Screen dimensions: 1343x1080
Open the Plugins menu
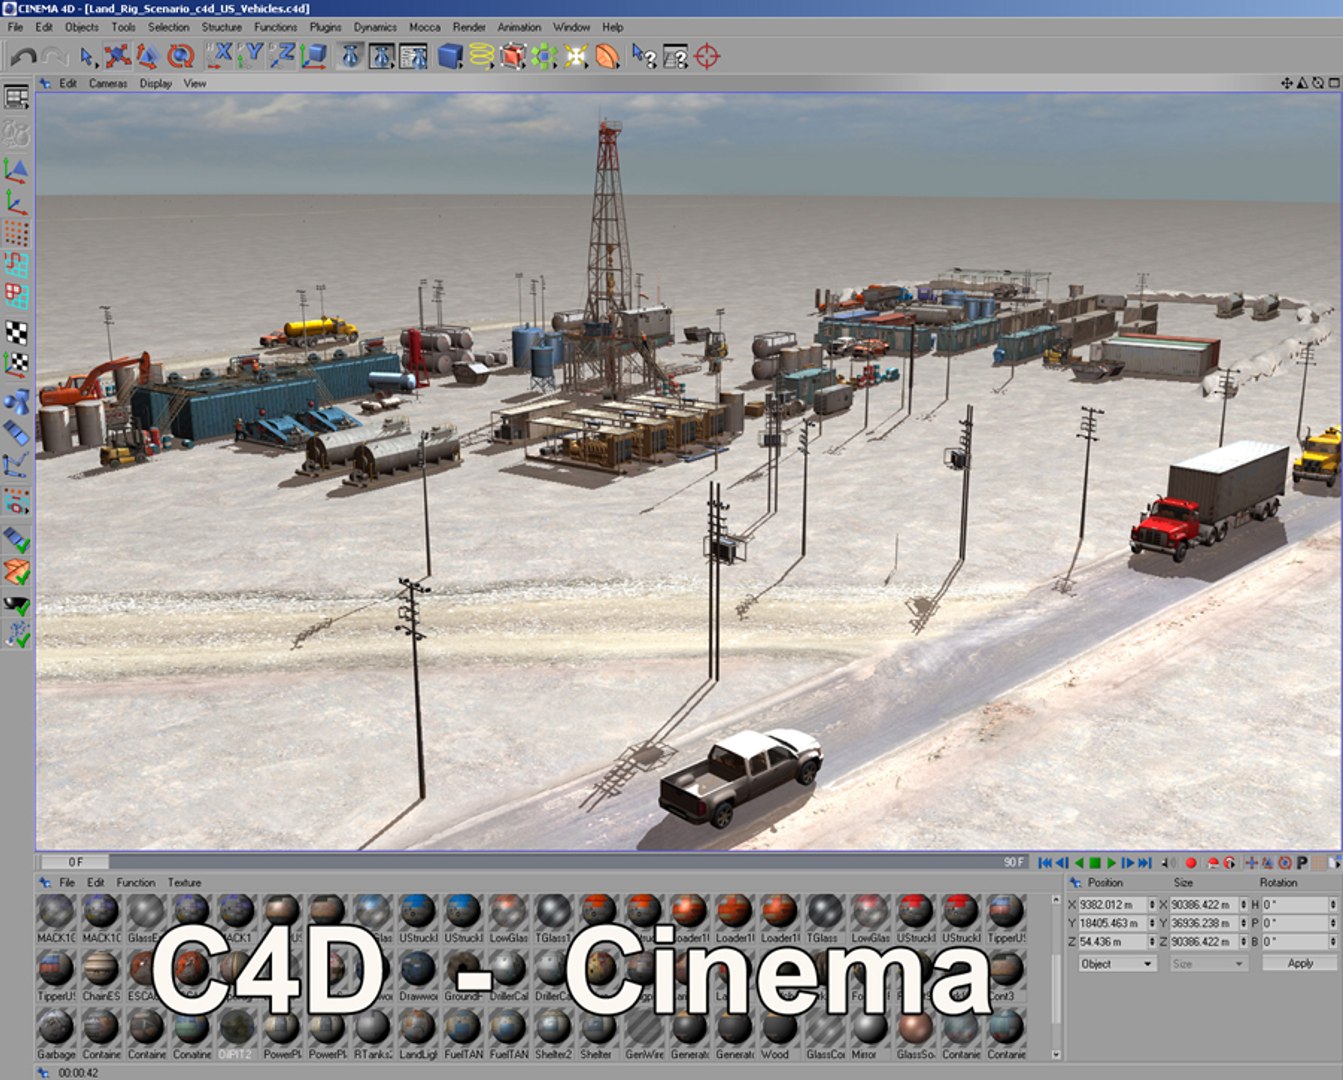click(x=325, y=27)
